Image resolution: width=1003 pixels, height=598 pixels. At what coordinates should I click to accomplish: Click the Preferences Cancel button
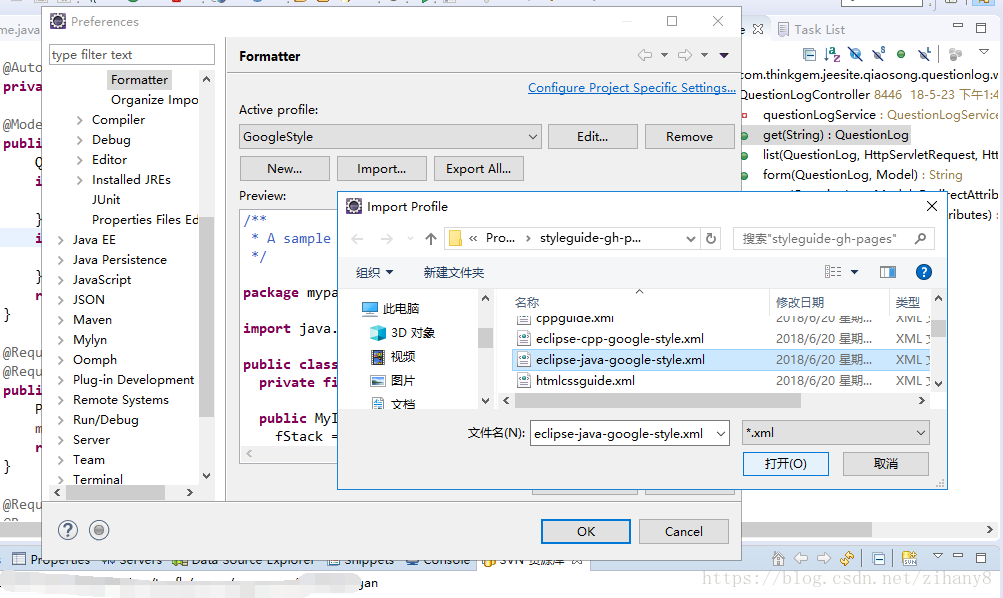pos(683,531)
